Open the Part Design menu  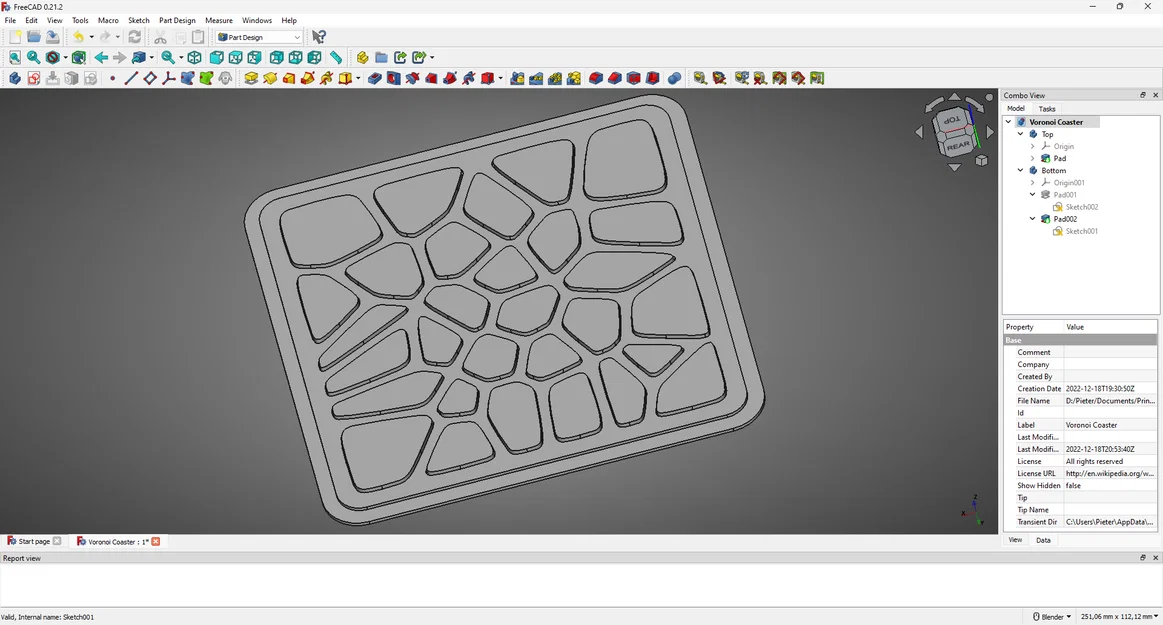point(177,20)
